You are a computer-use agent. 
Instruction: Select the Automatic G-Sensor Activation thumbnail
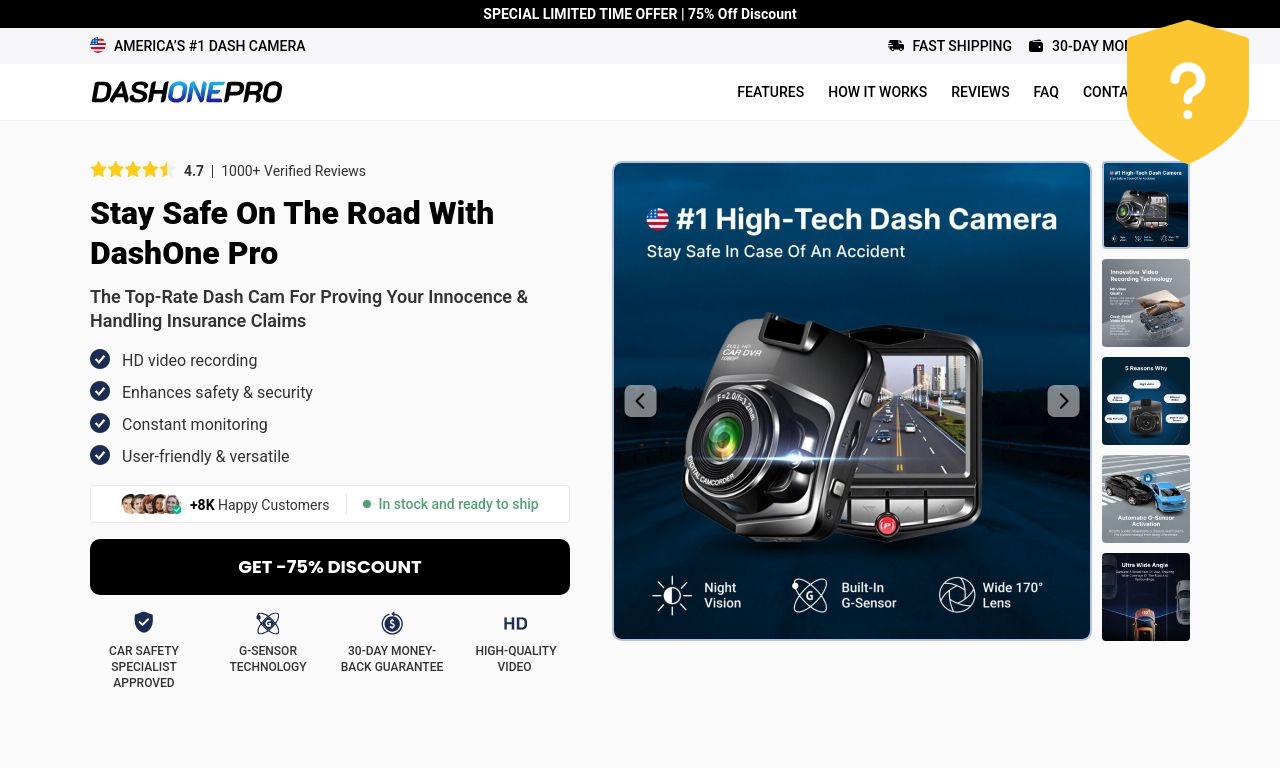click(1146, 499)
